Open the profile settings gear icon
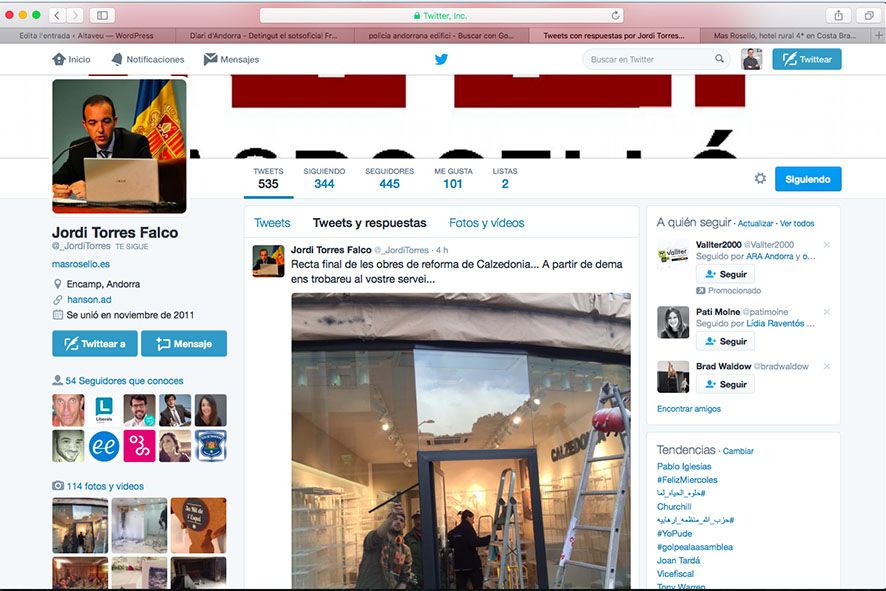Image resolution: width=886 pixels, height=591 pixels. [x=760, y=178]
